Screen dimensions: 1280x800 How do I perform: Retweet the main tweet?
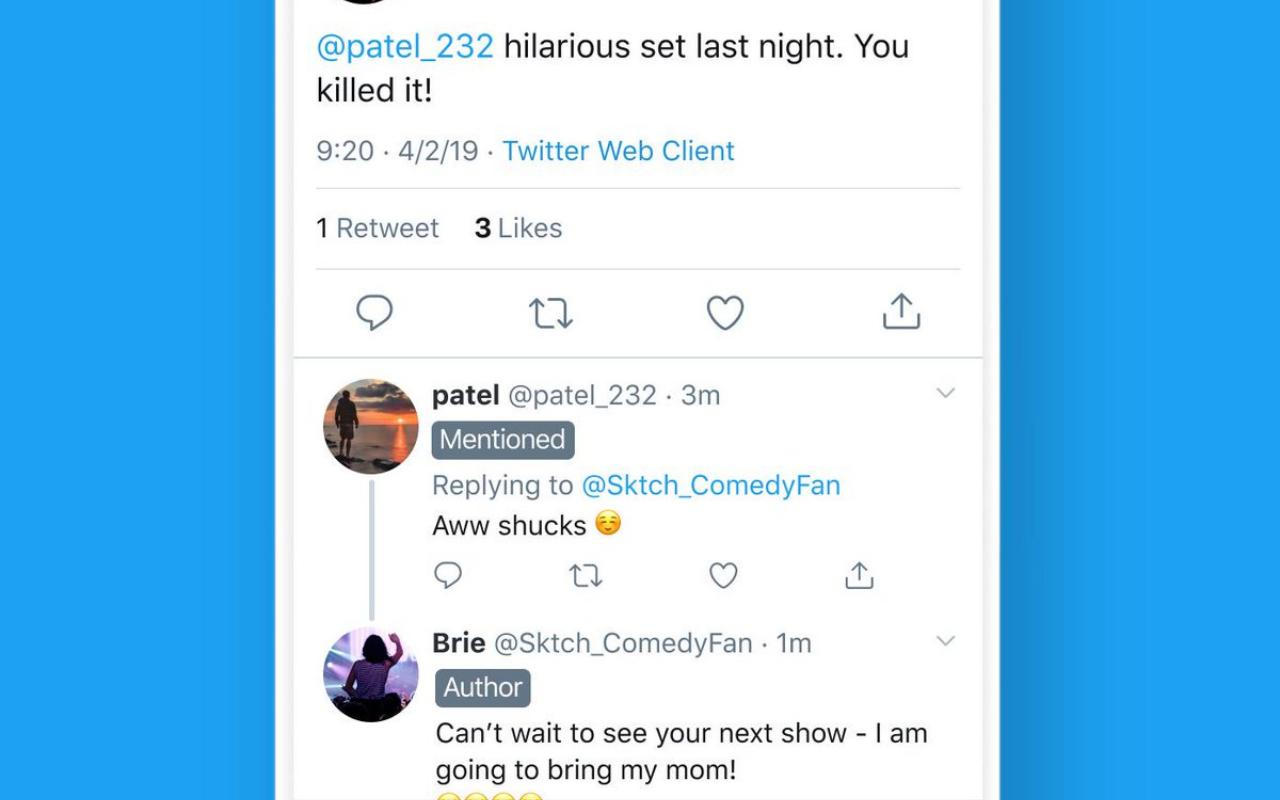tap(550, 313)
